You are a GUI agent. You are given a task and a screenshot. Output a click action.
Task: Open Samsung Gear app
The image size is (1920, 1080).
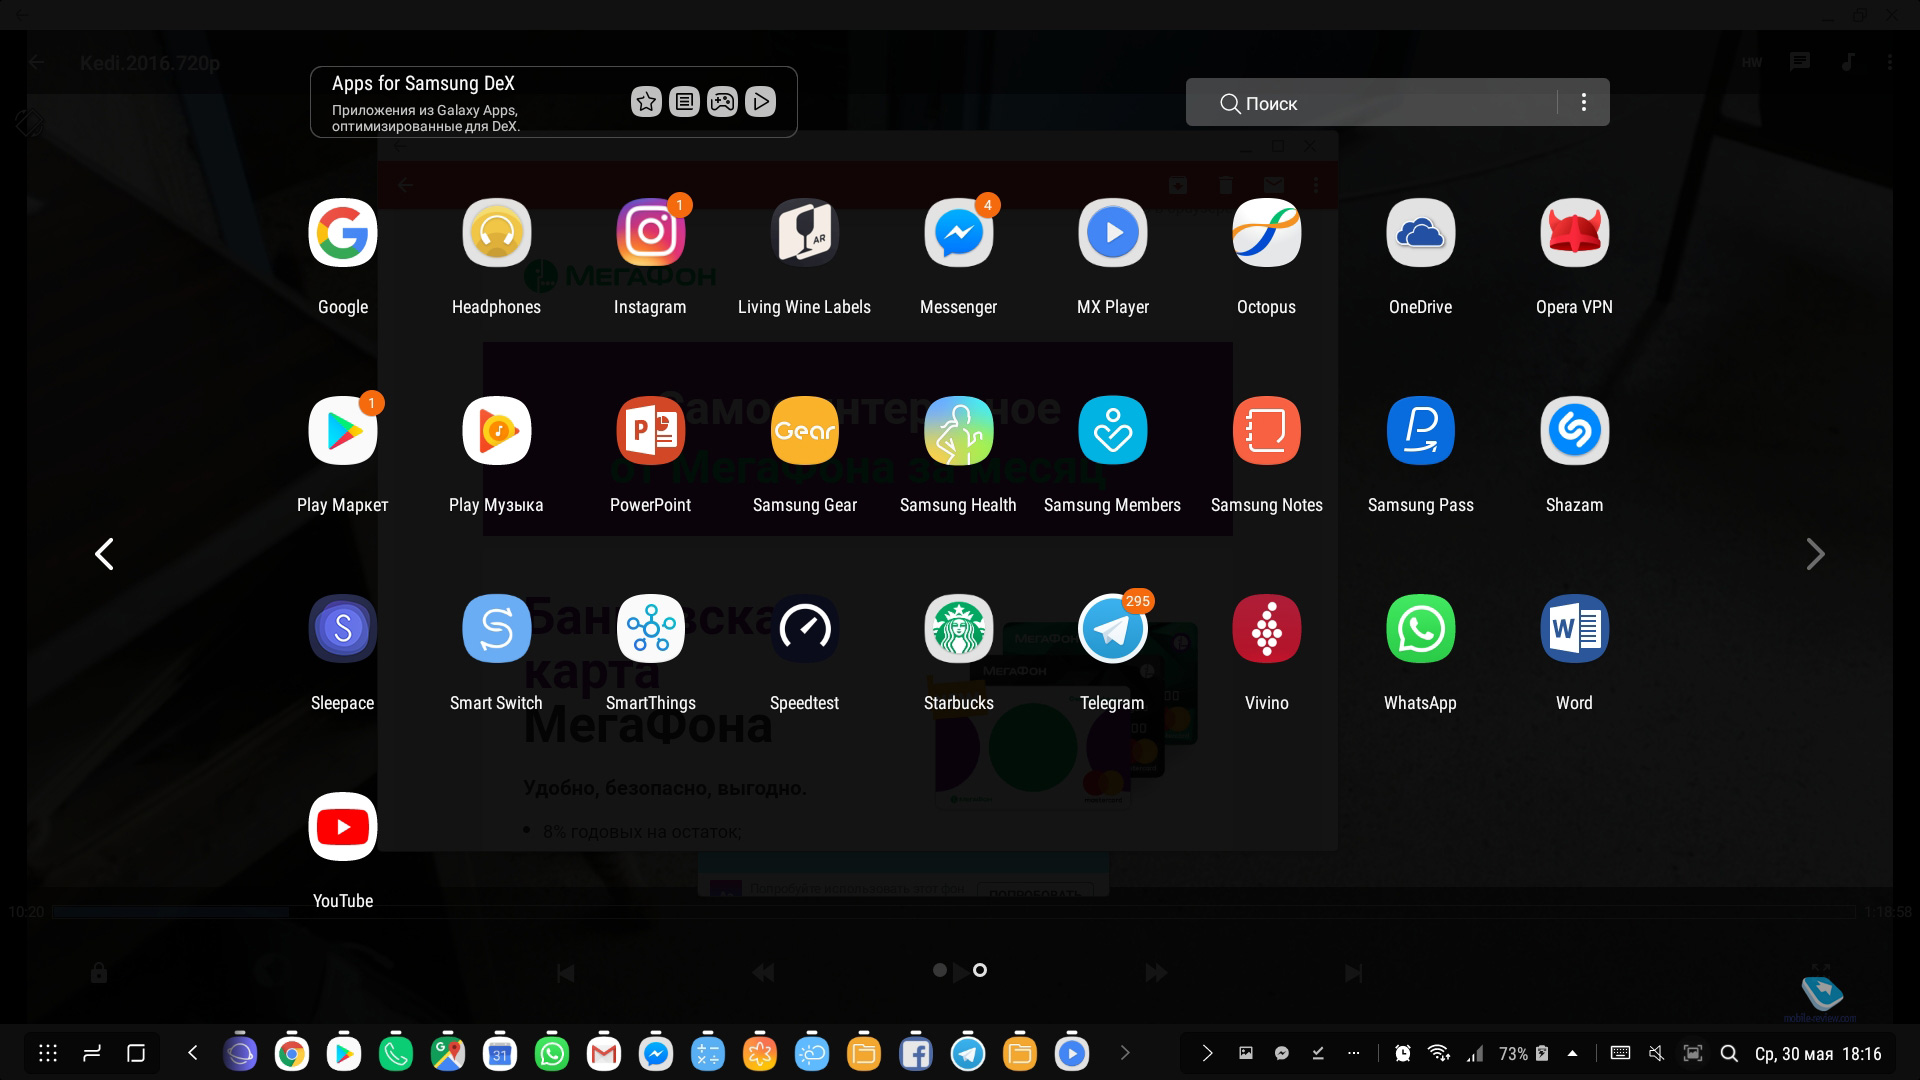click(x=804, y=431)
